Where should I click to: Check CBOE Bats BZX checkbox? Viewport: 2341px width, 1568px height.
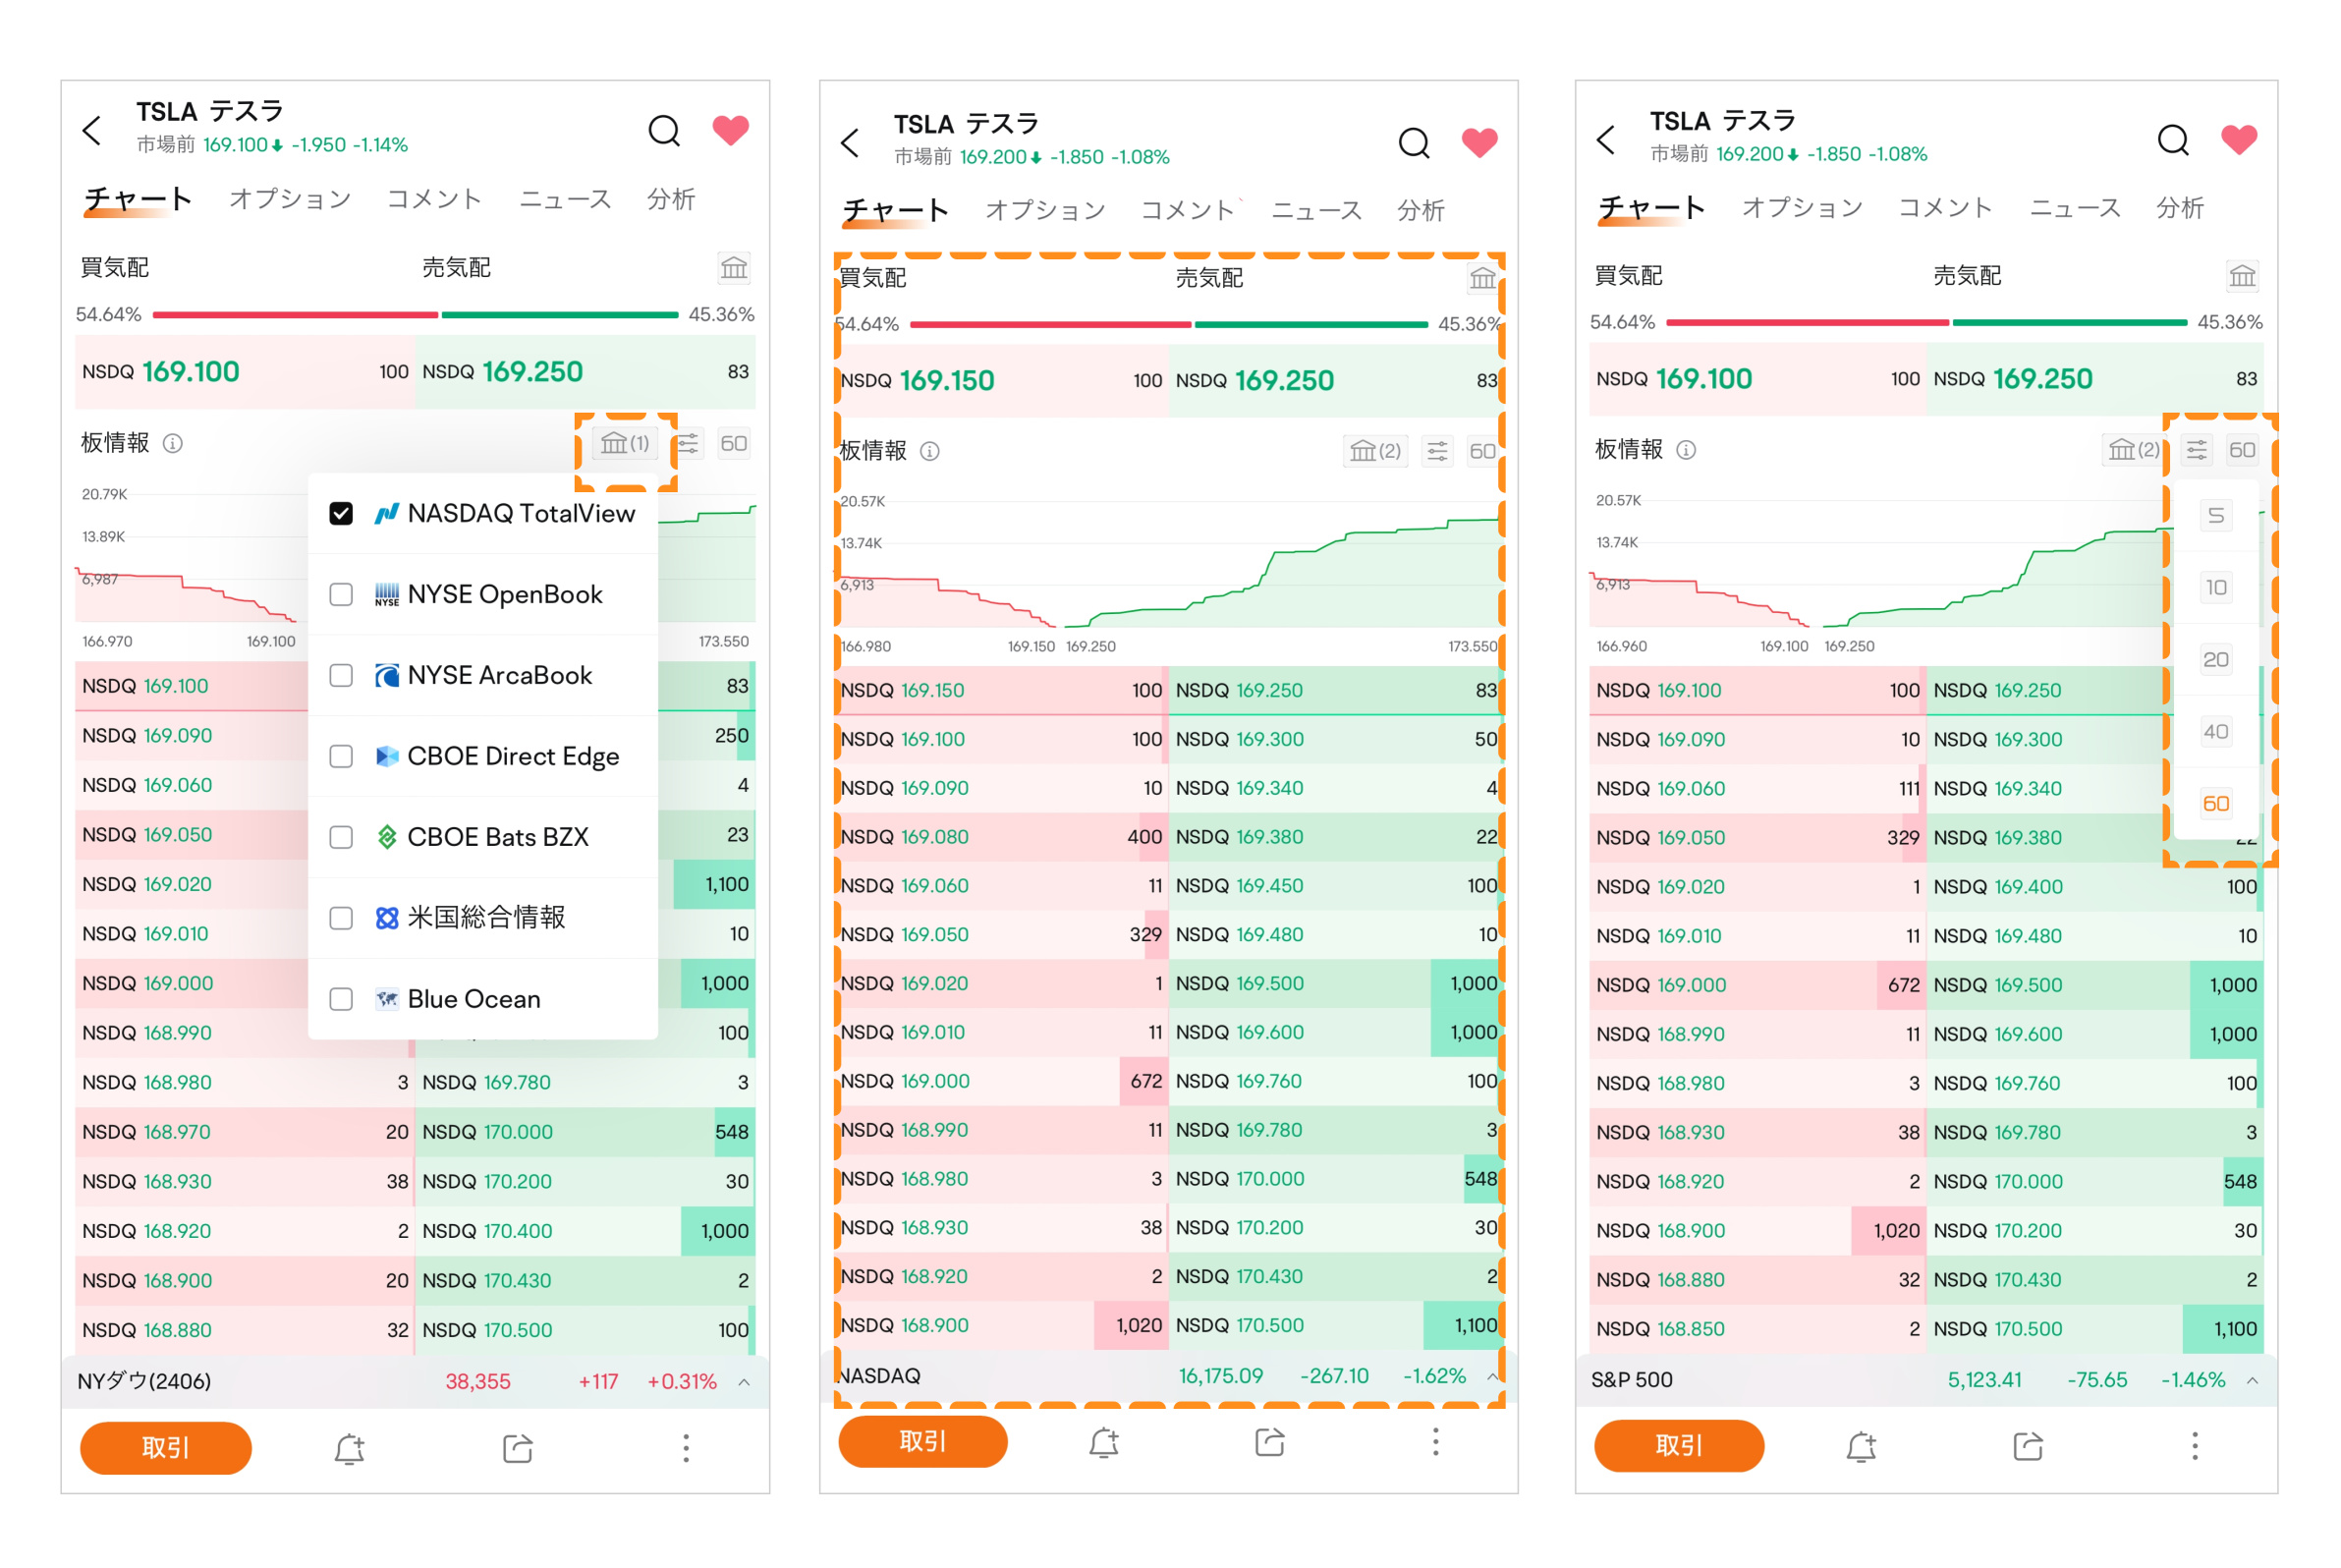(341, 837)
